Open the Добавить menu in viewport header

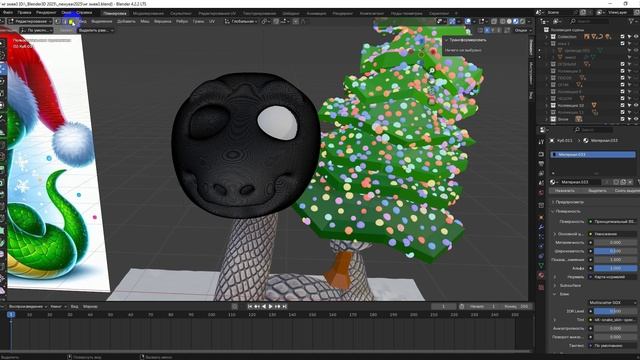pos(126,21)
